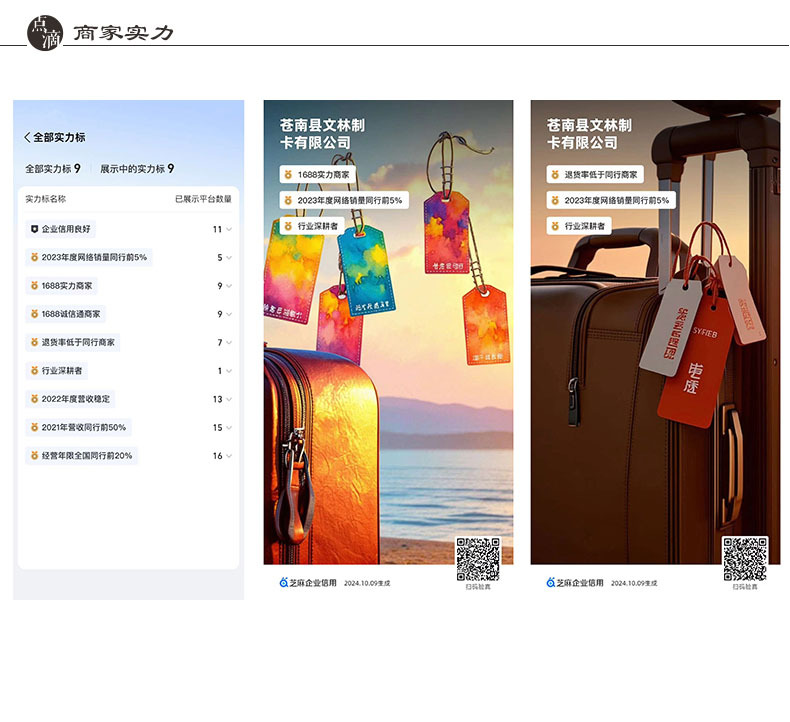Image resolution: width=790 pixels, height=722 pixels.
Task: Select the 2021年营收同行前50% badge
Action: [x=78, y=427]
